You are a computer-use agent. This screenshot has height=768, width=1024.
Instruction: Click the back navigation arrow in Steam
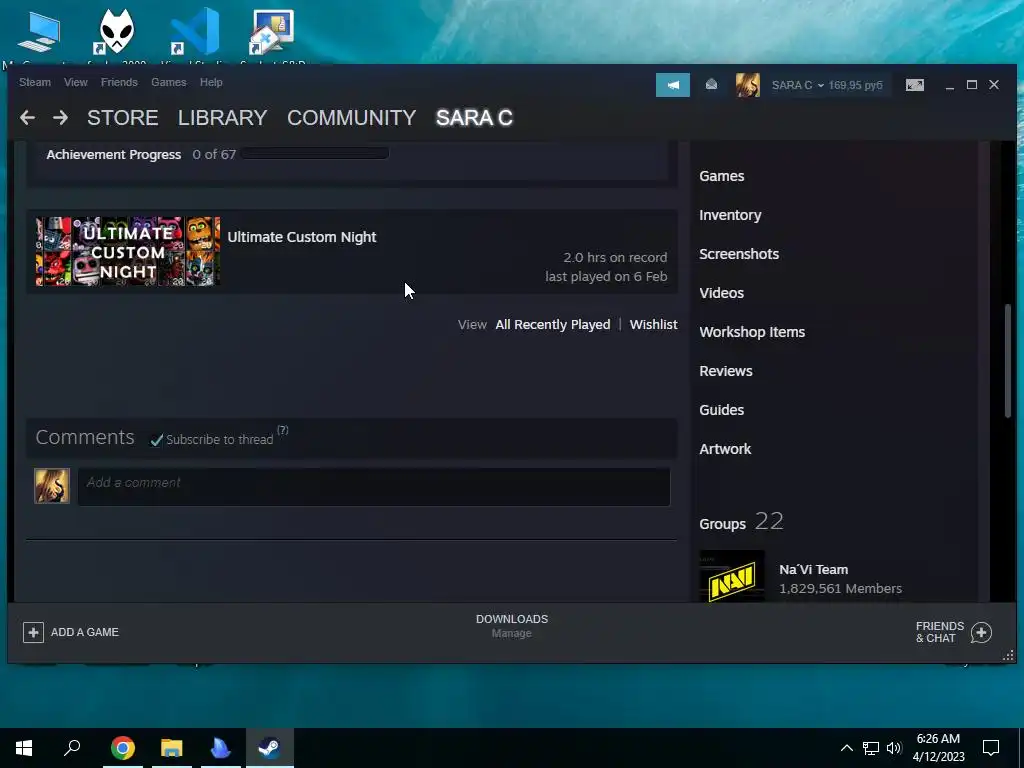tap(27, 118)
